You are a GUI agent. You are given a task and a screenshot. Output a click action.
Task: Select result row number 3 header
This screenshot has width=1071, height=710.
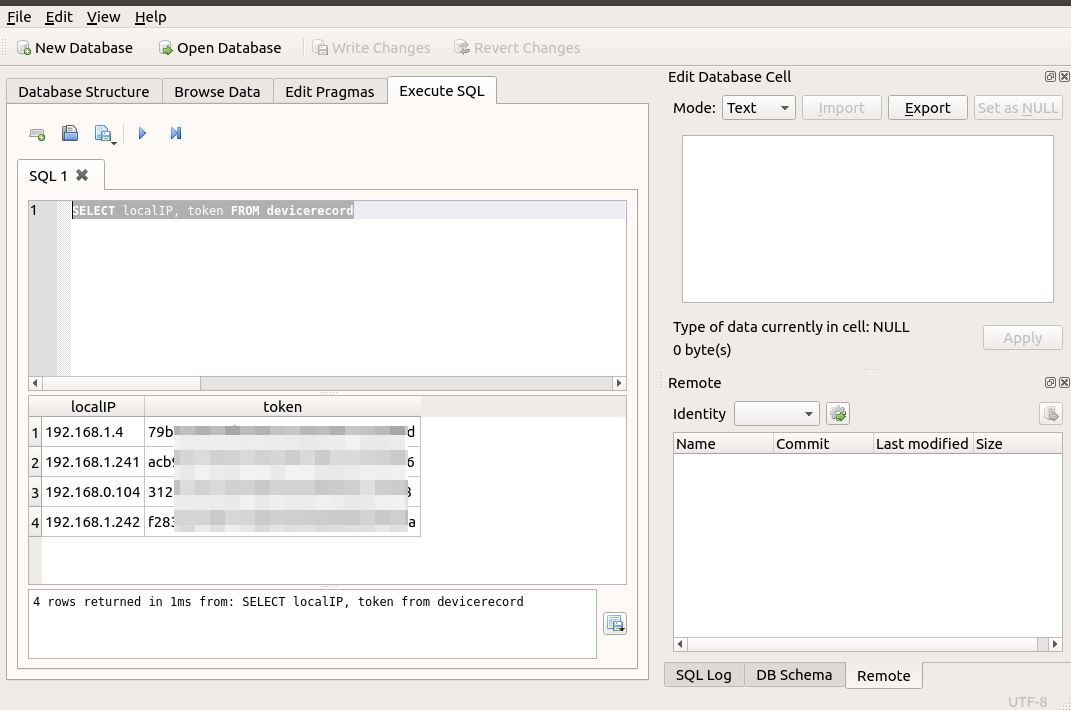coord(35,492)
